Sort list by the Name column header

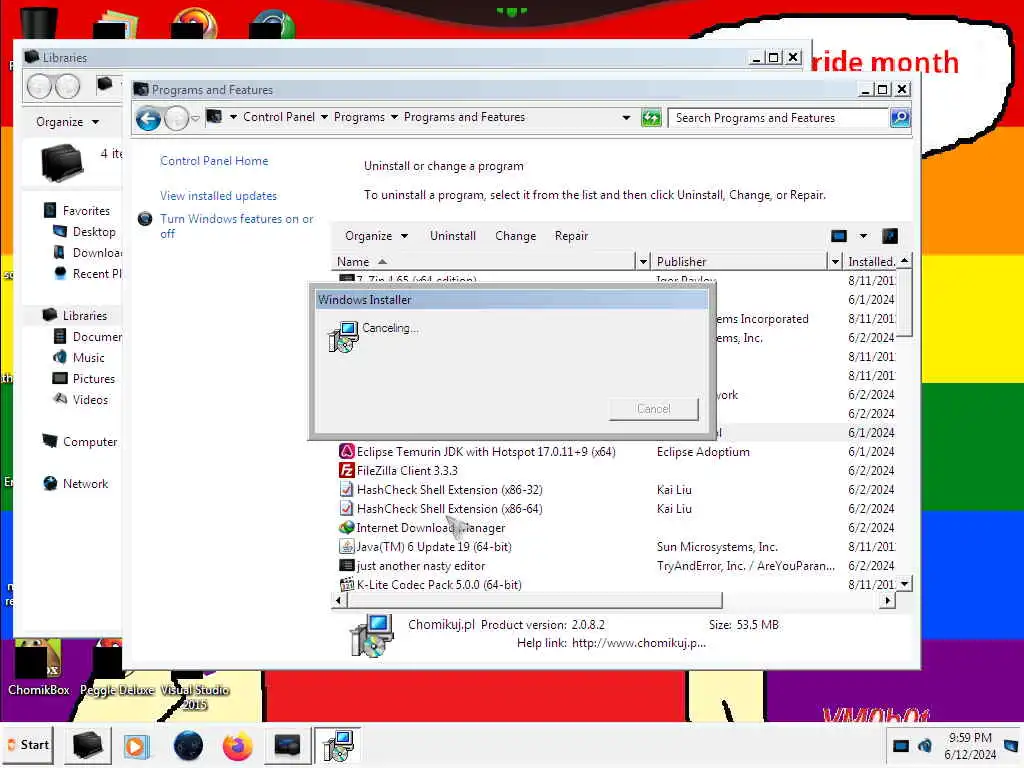[483, 262]
